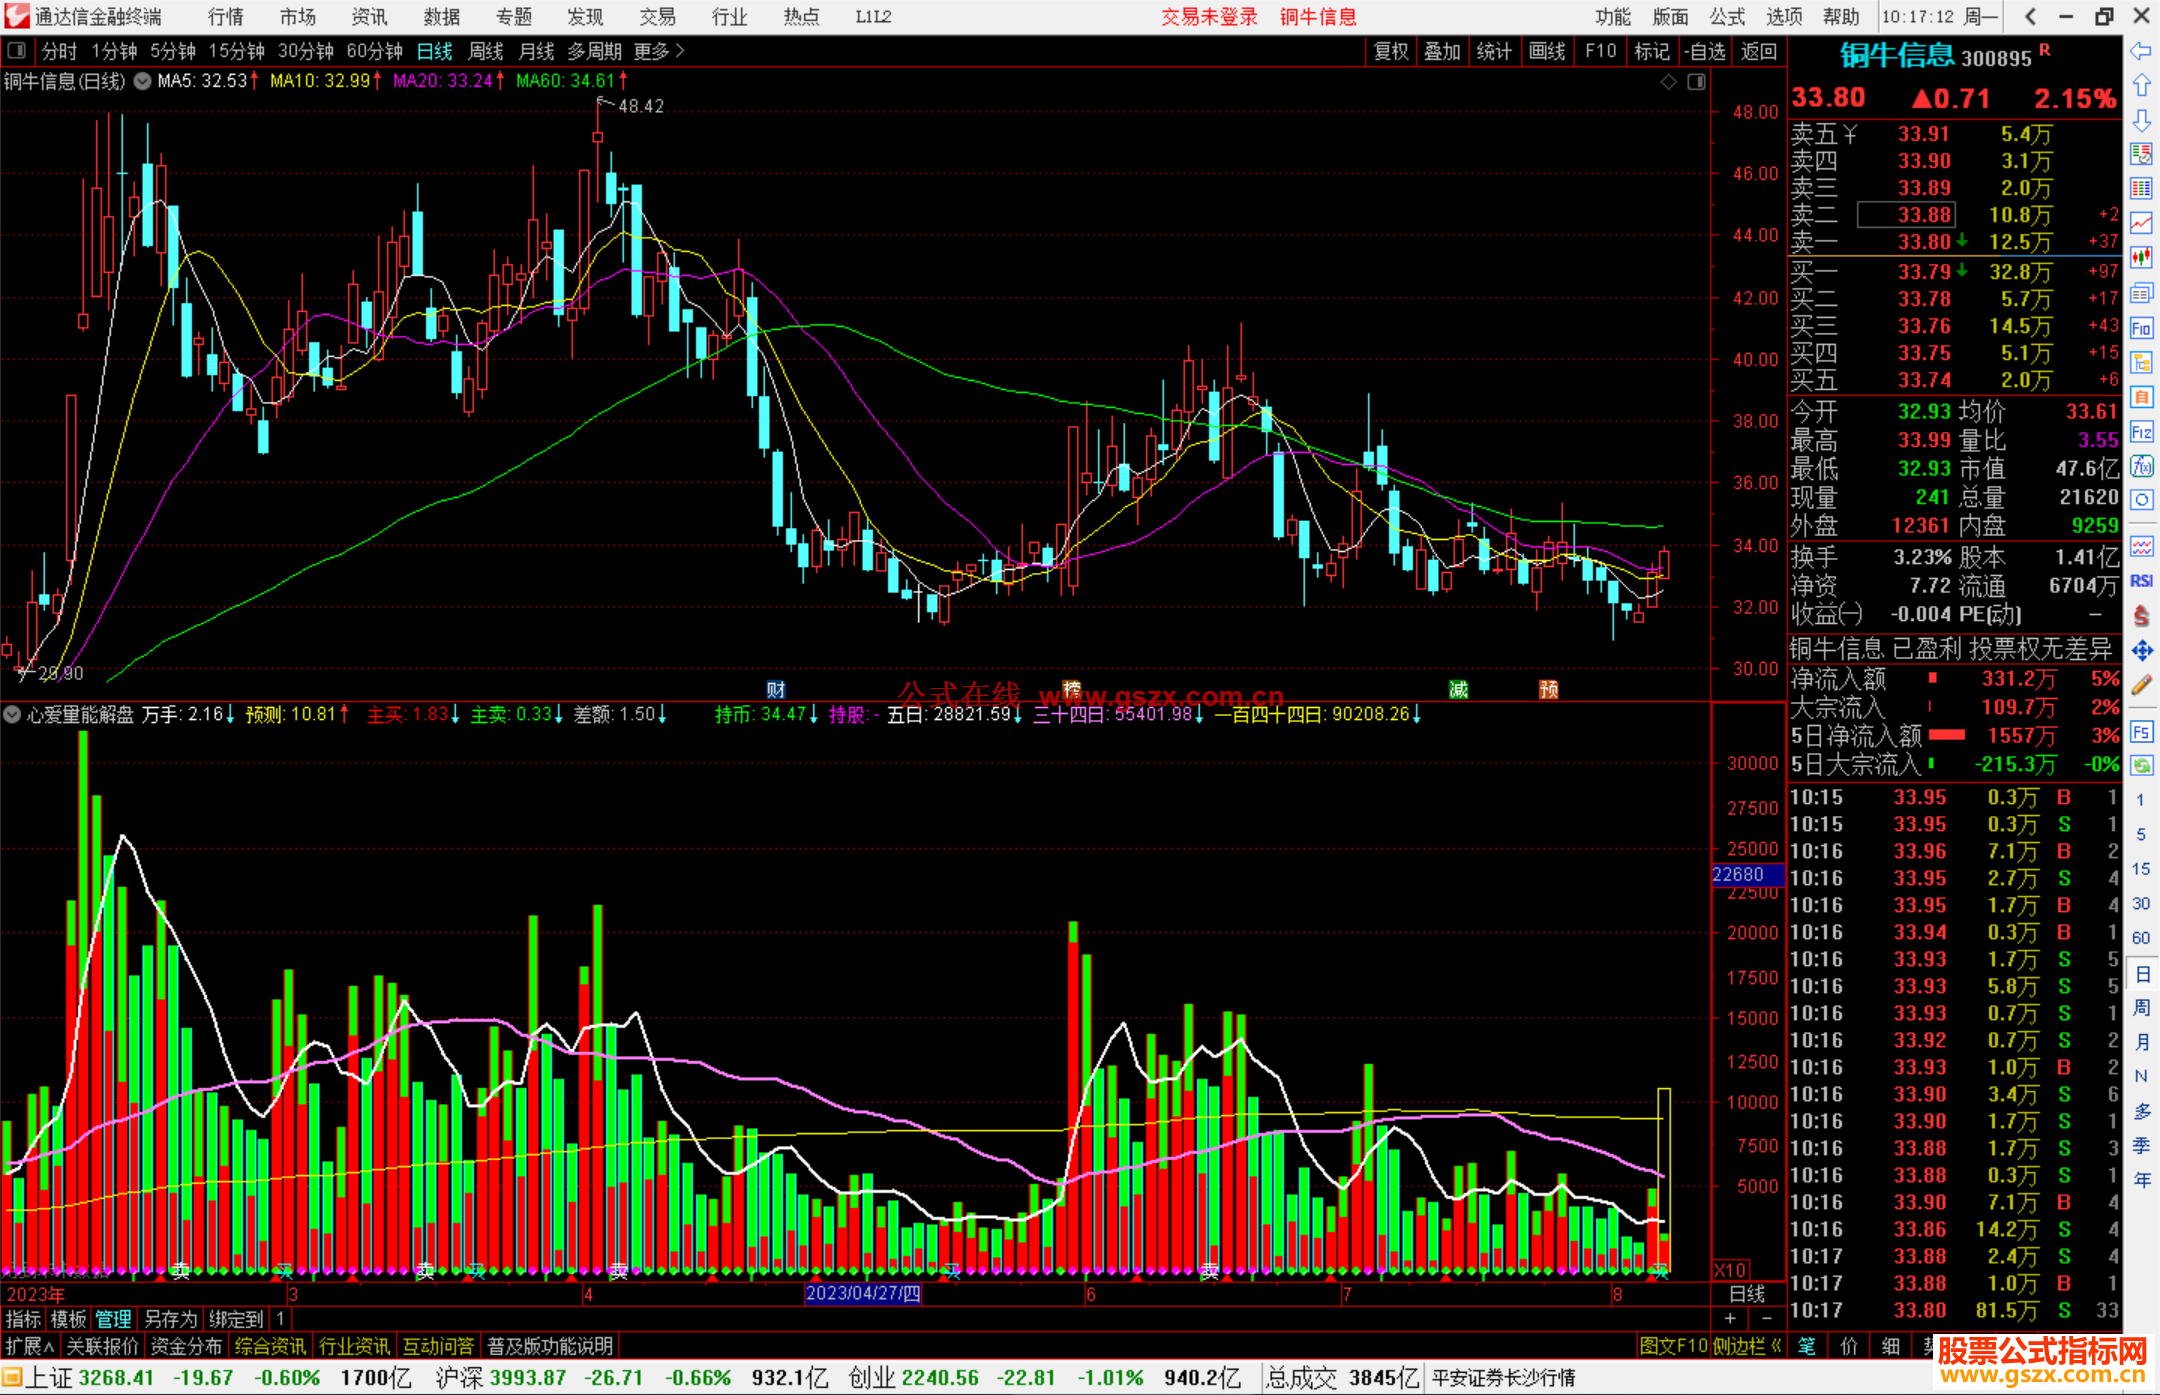Toggle the round check icon beside MA5

(143, 81)
